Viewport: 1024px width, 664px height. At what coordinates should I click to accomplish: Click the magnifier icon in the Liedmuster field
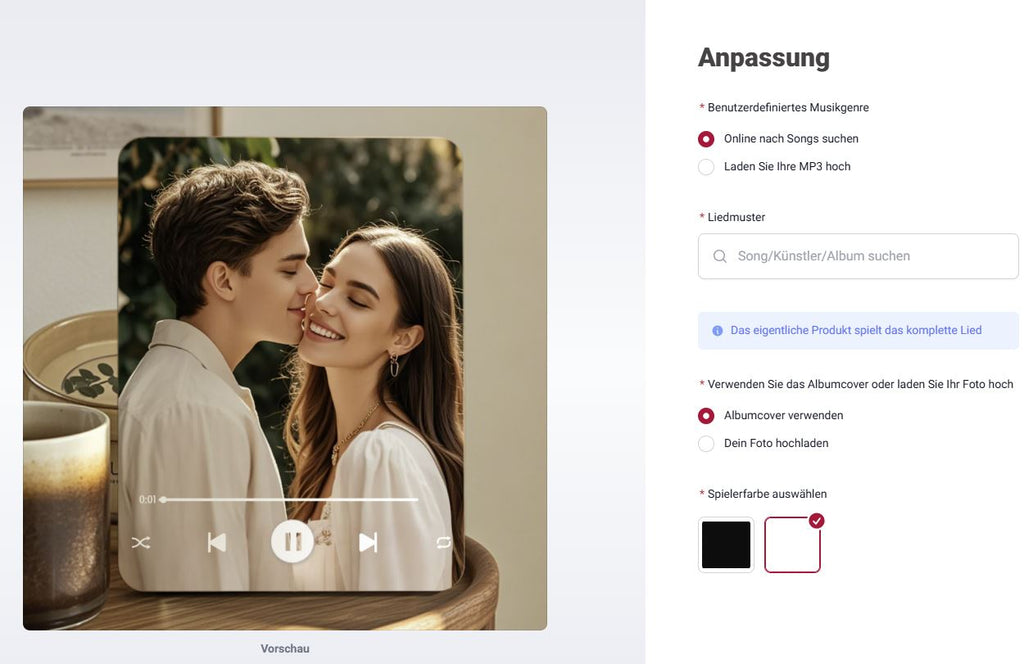[x=720, y=256]
